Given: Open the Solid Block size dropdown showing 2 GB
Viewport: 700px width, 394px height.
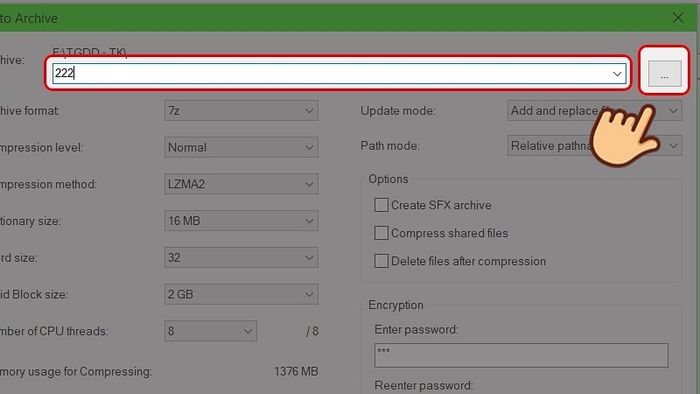Looking at the screenshot, I should coord(241,294).
